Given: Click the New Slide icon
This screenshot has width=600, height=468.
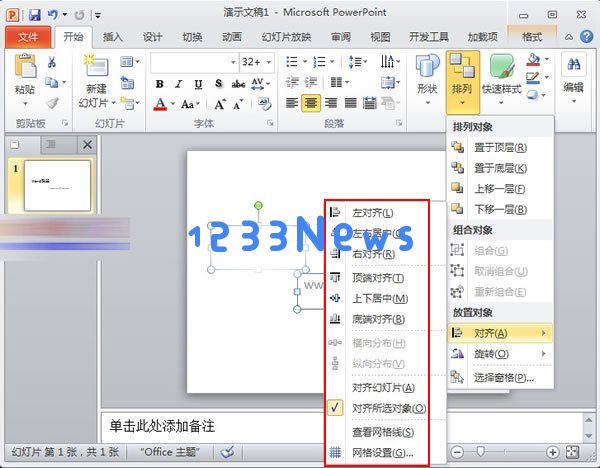Looking at the screenshot, I should tap(96, 66).
